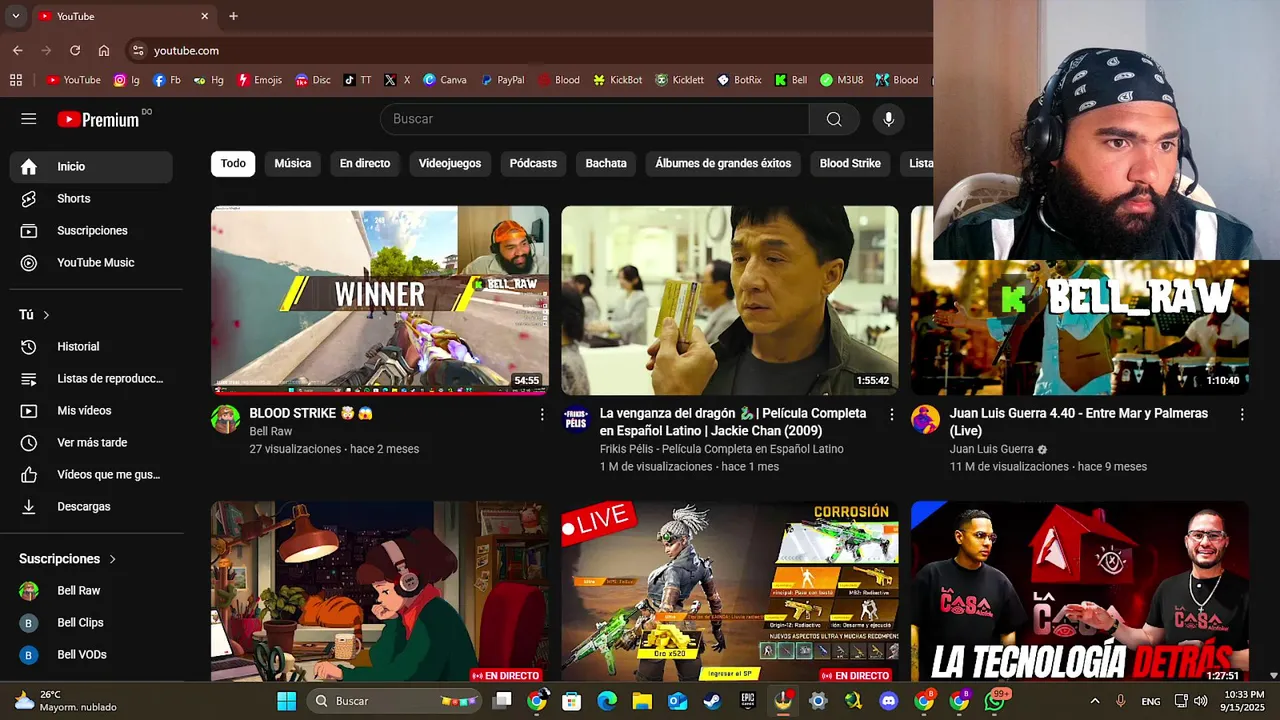Reload the page in browser

coord(75,50)
